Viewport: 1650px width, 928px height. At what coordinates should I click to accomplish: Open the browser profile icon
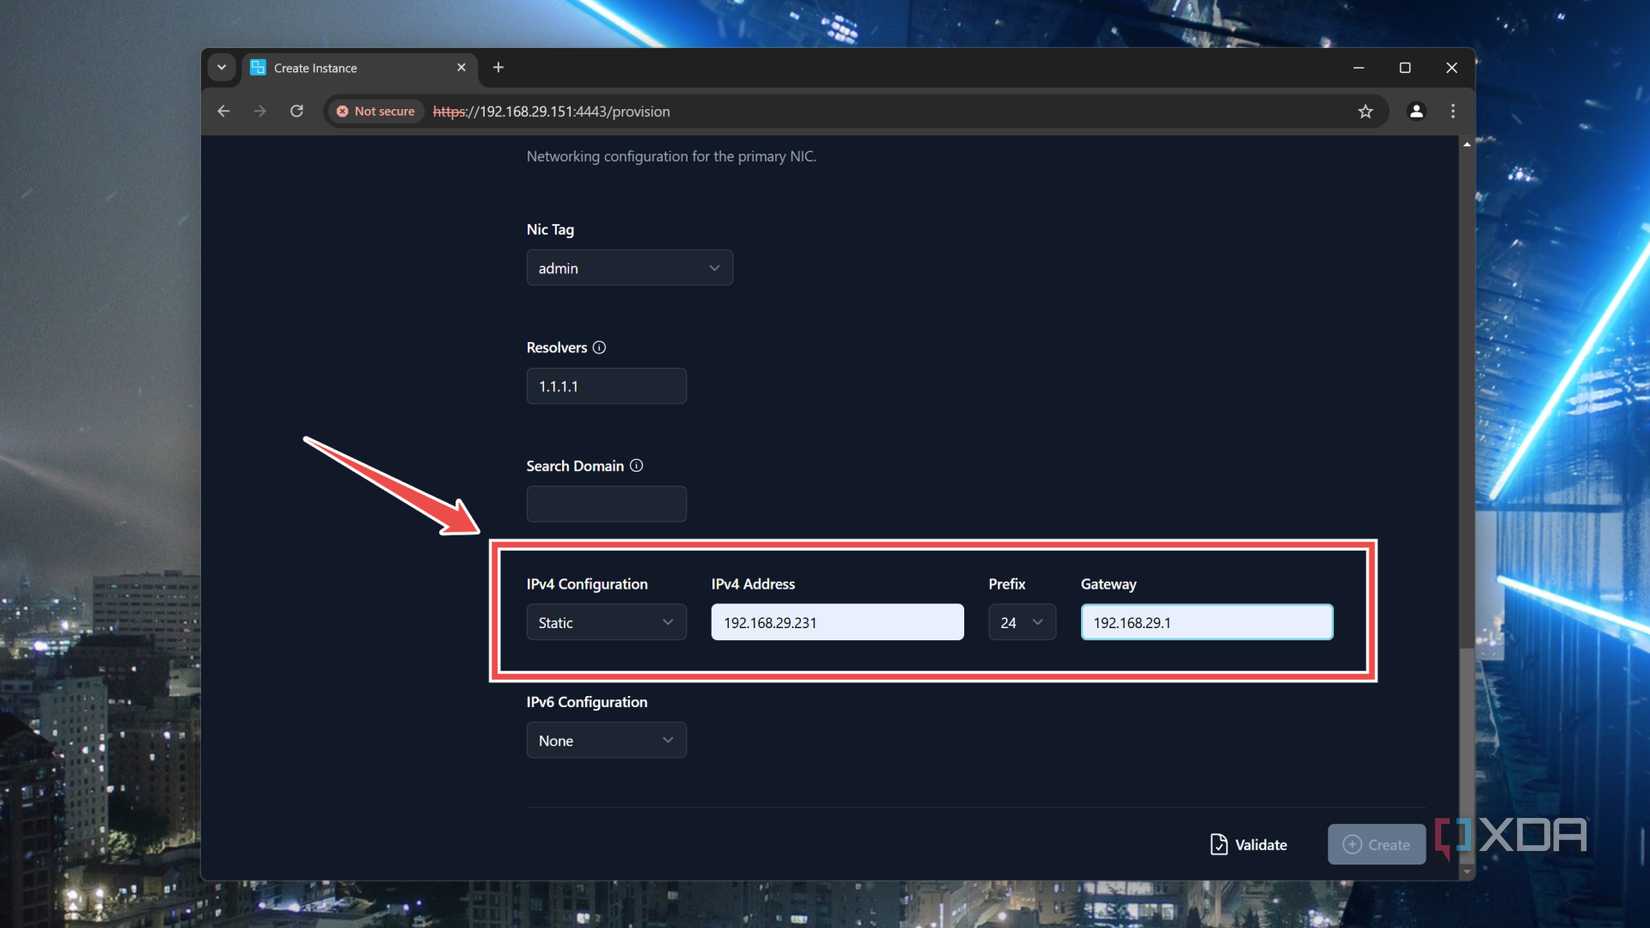pos(1416,111)
